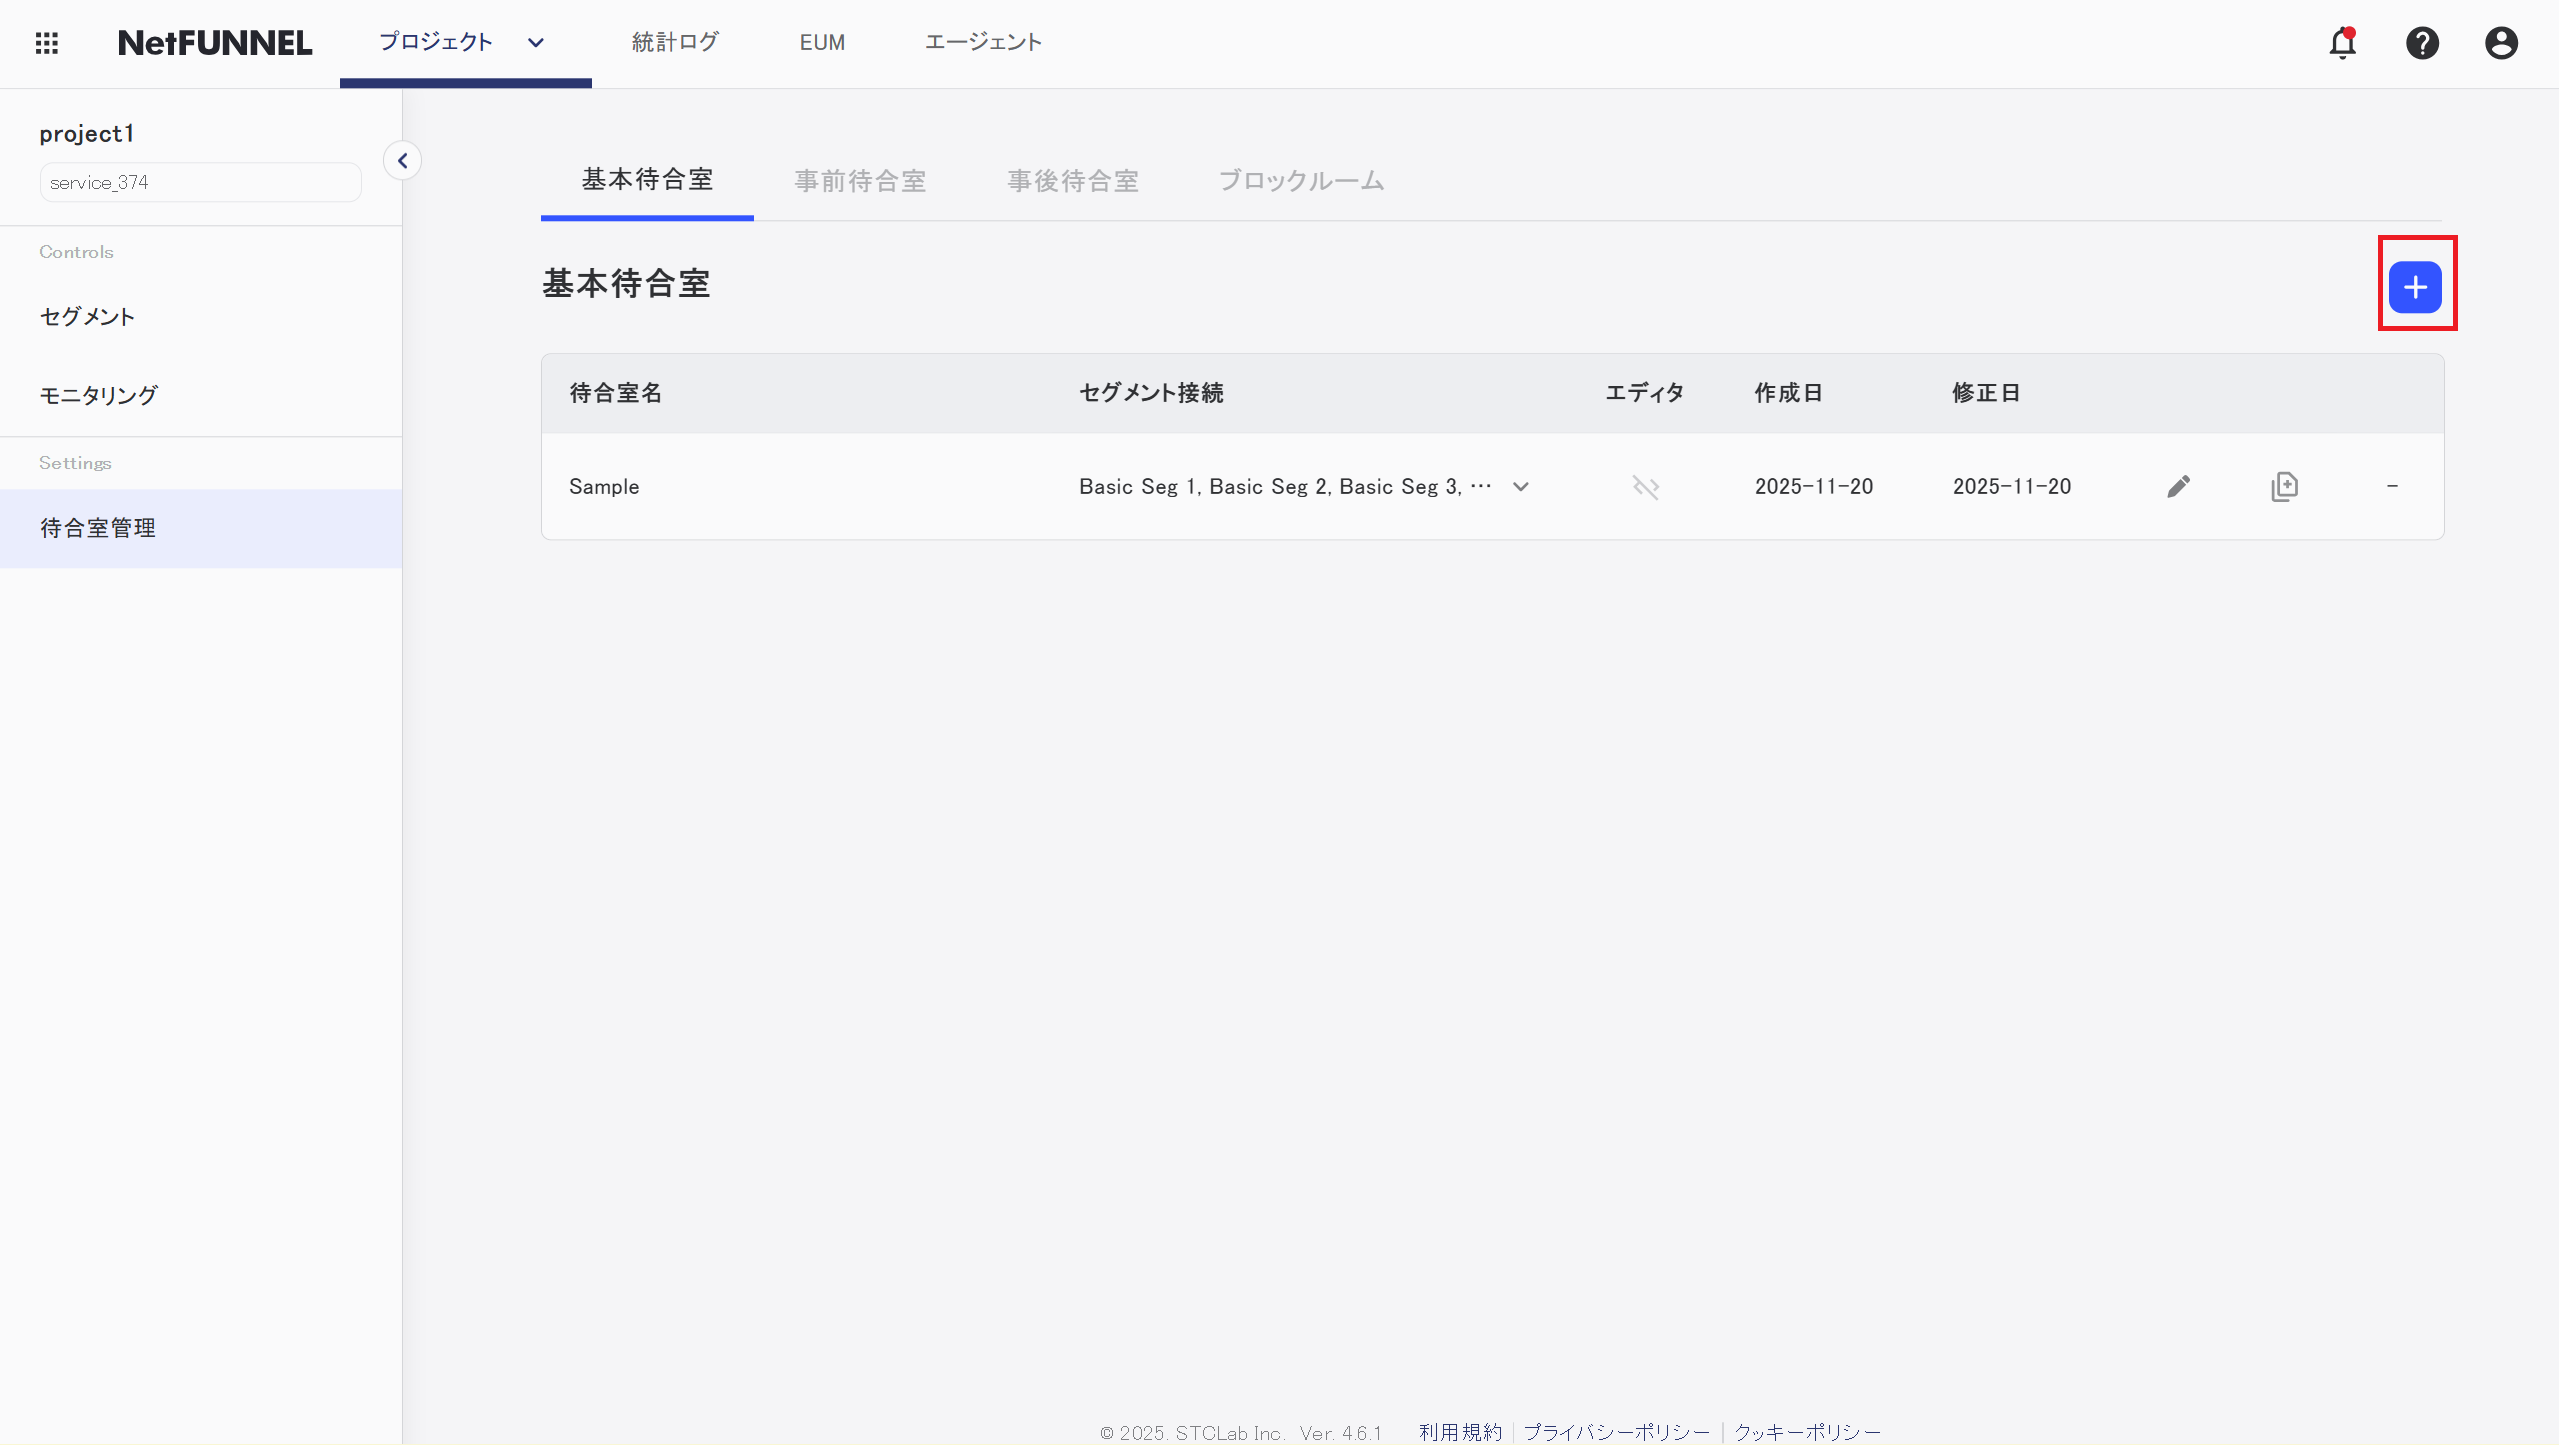Click the blue plus to add a waiting room
The image size is (2559, 1445).
tap(2414, 286)
